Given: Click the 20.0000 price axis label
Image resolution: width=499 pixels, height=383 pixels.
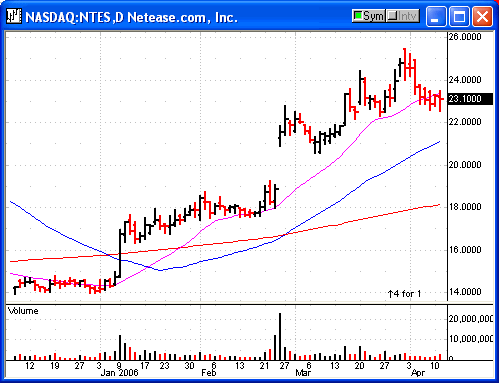Looking at the screenshot, I should (x=465, y=165).
